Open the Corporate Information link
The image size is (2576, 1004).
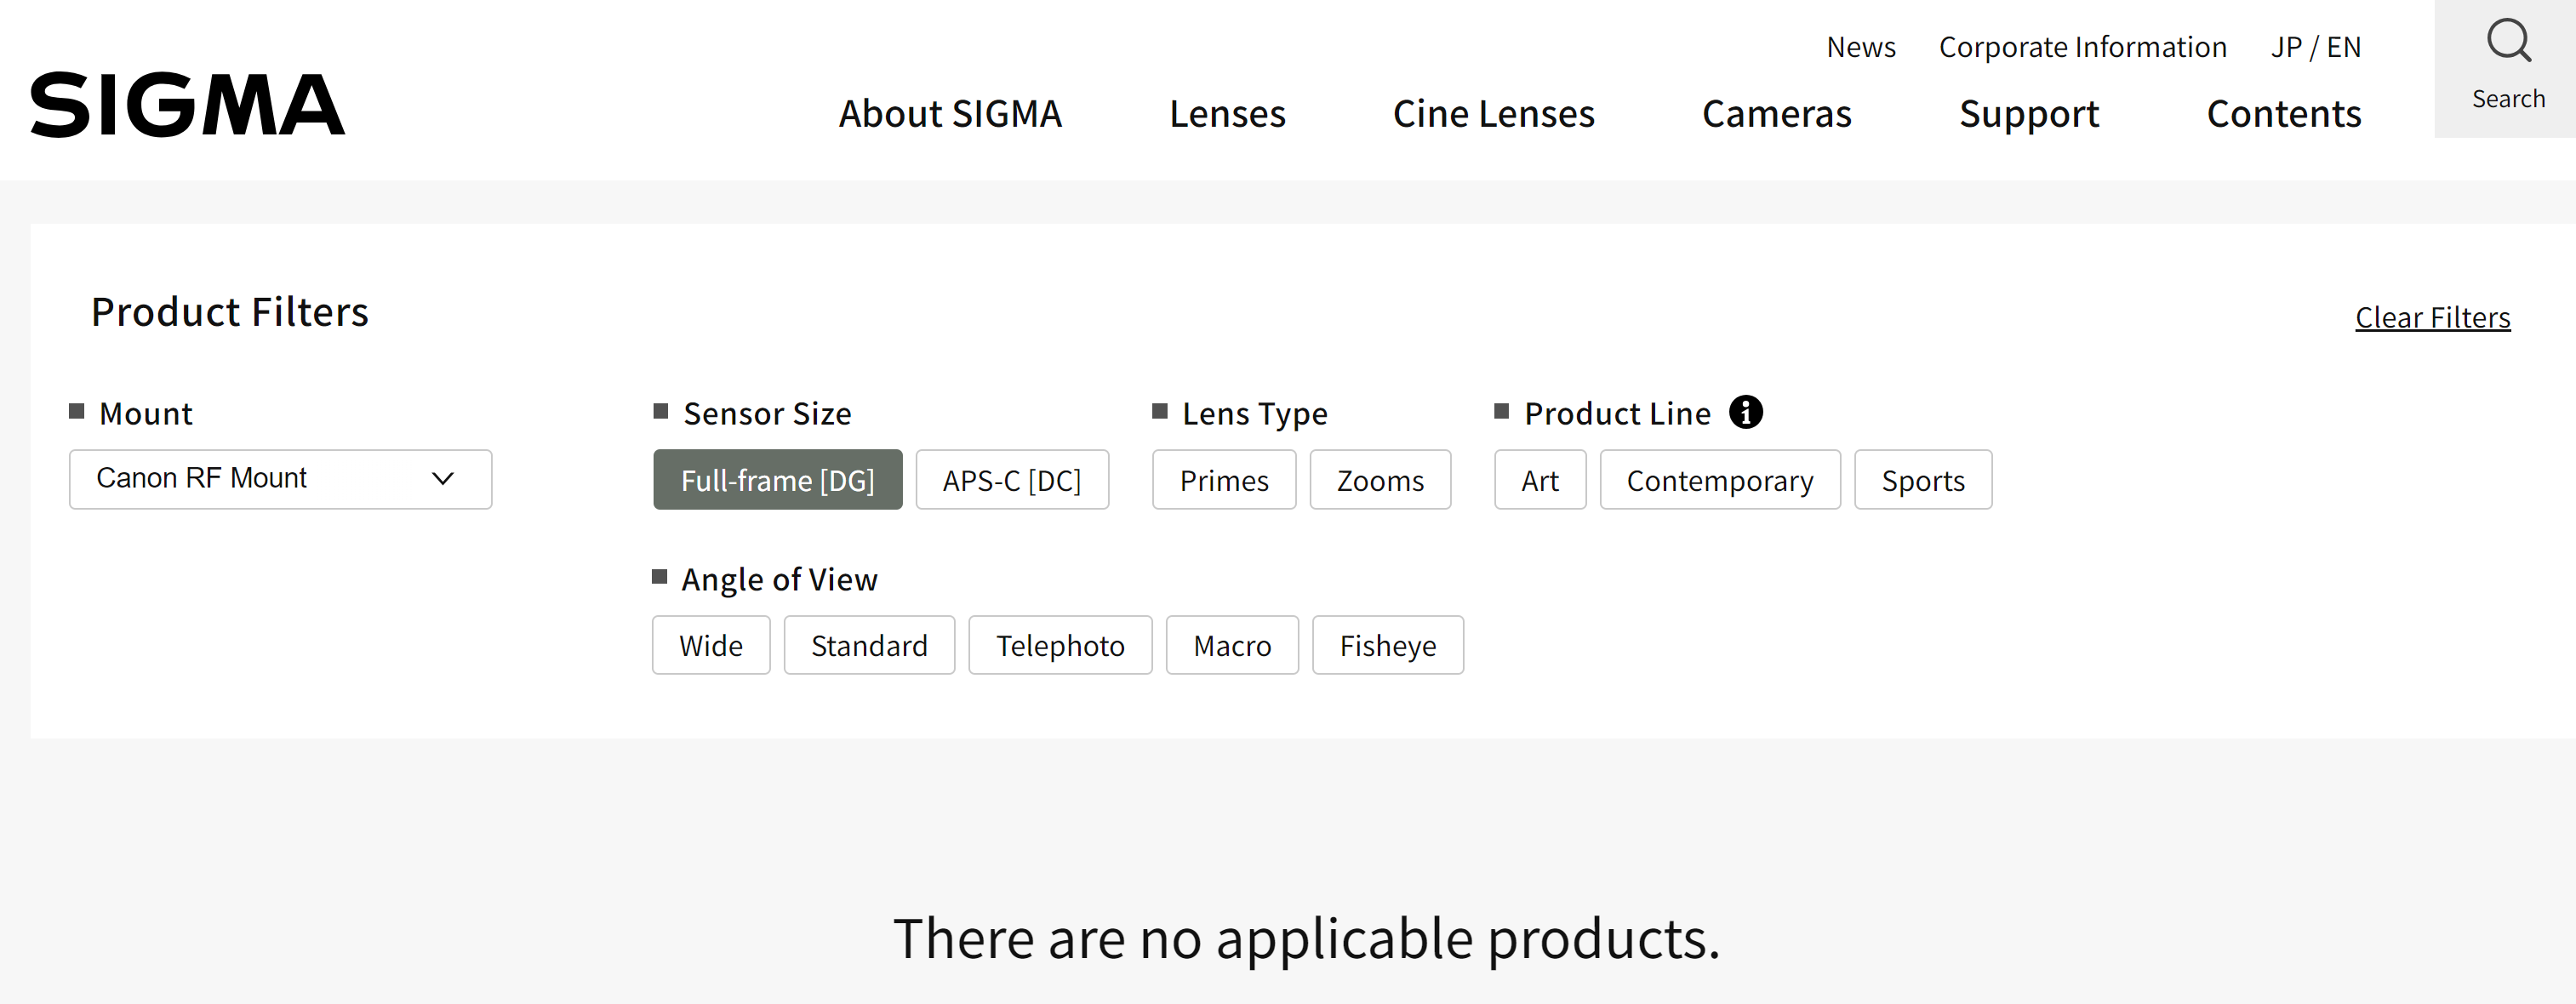click(x=2082, y=47)
